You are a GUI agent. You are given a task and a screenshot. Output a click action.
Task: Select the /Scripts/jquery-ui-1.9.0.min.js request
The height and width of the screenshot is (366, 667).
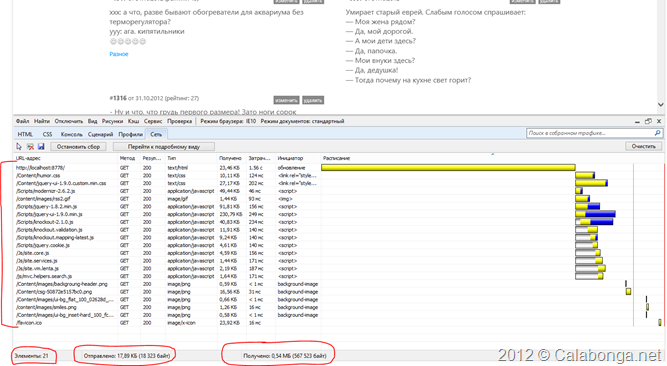coord(49,214)
